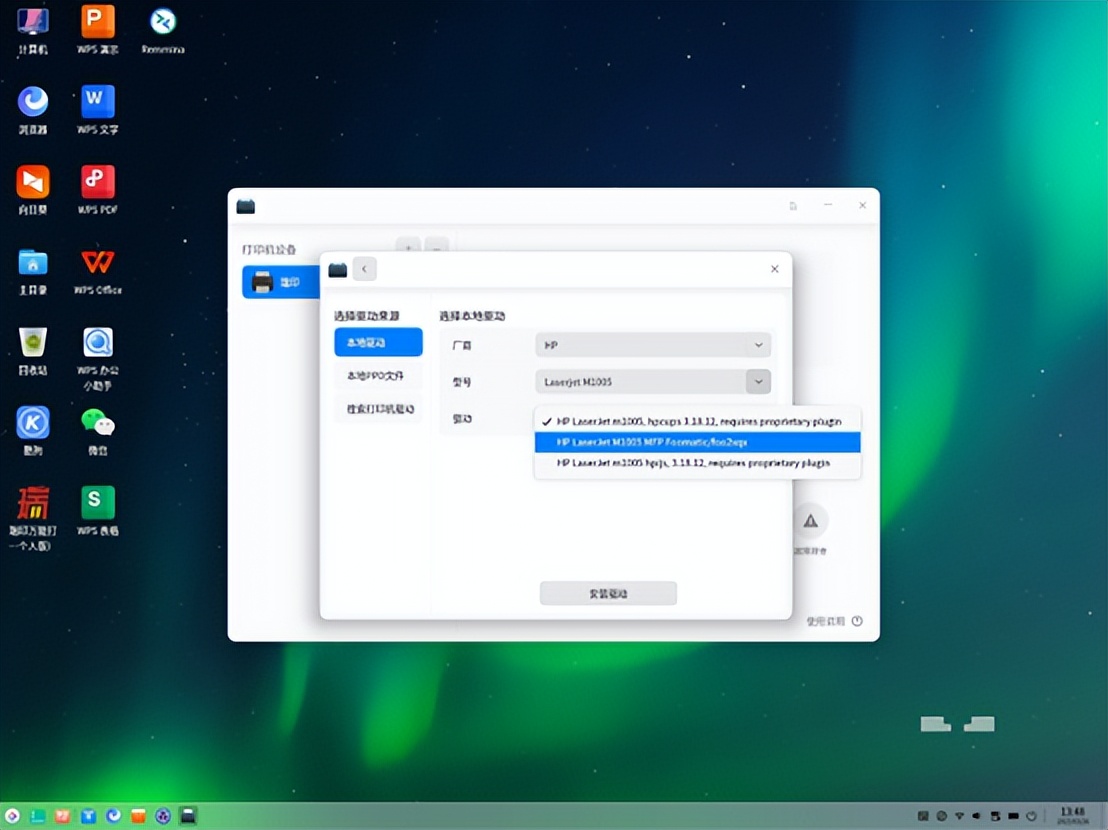Open the app launcher in the taskbar
Viewport: 1108px width, 830px height.
(x=10, y=816)
